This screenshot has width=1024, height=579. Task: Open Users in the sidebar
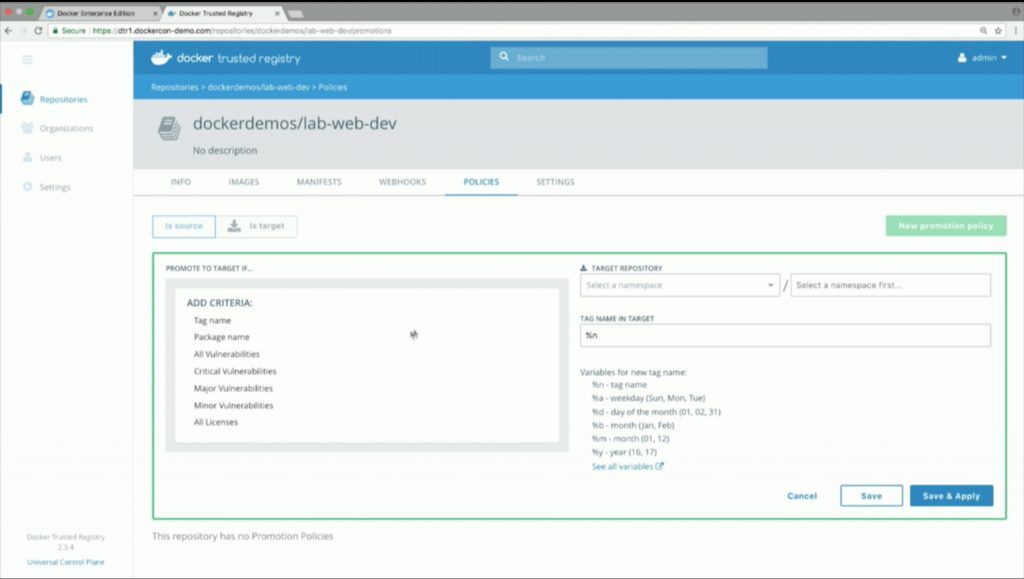click(42, 157)
